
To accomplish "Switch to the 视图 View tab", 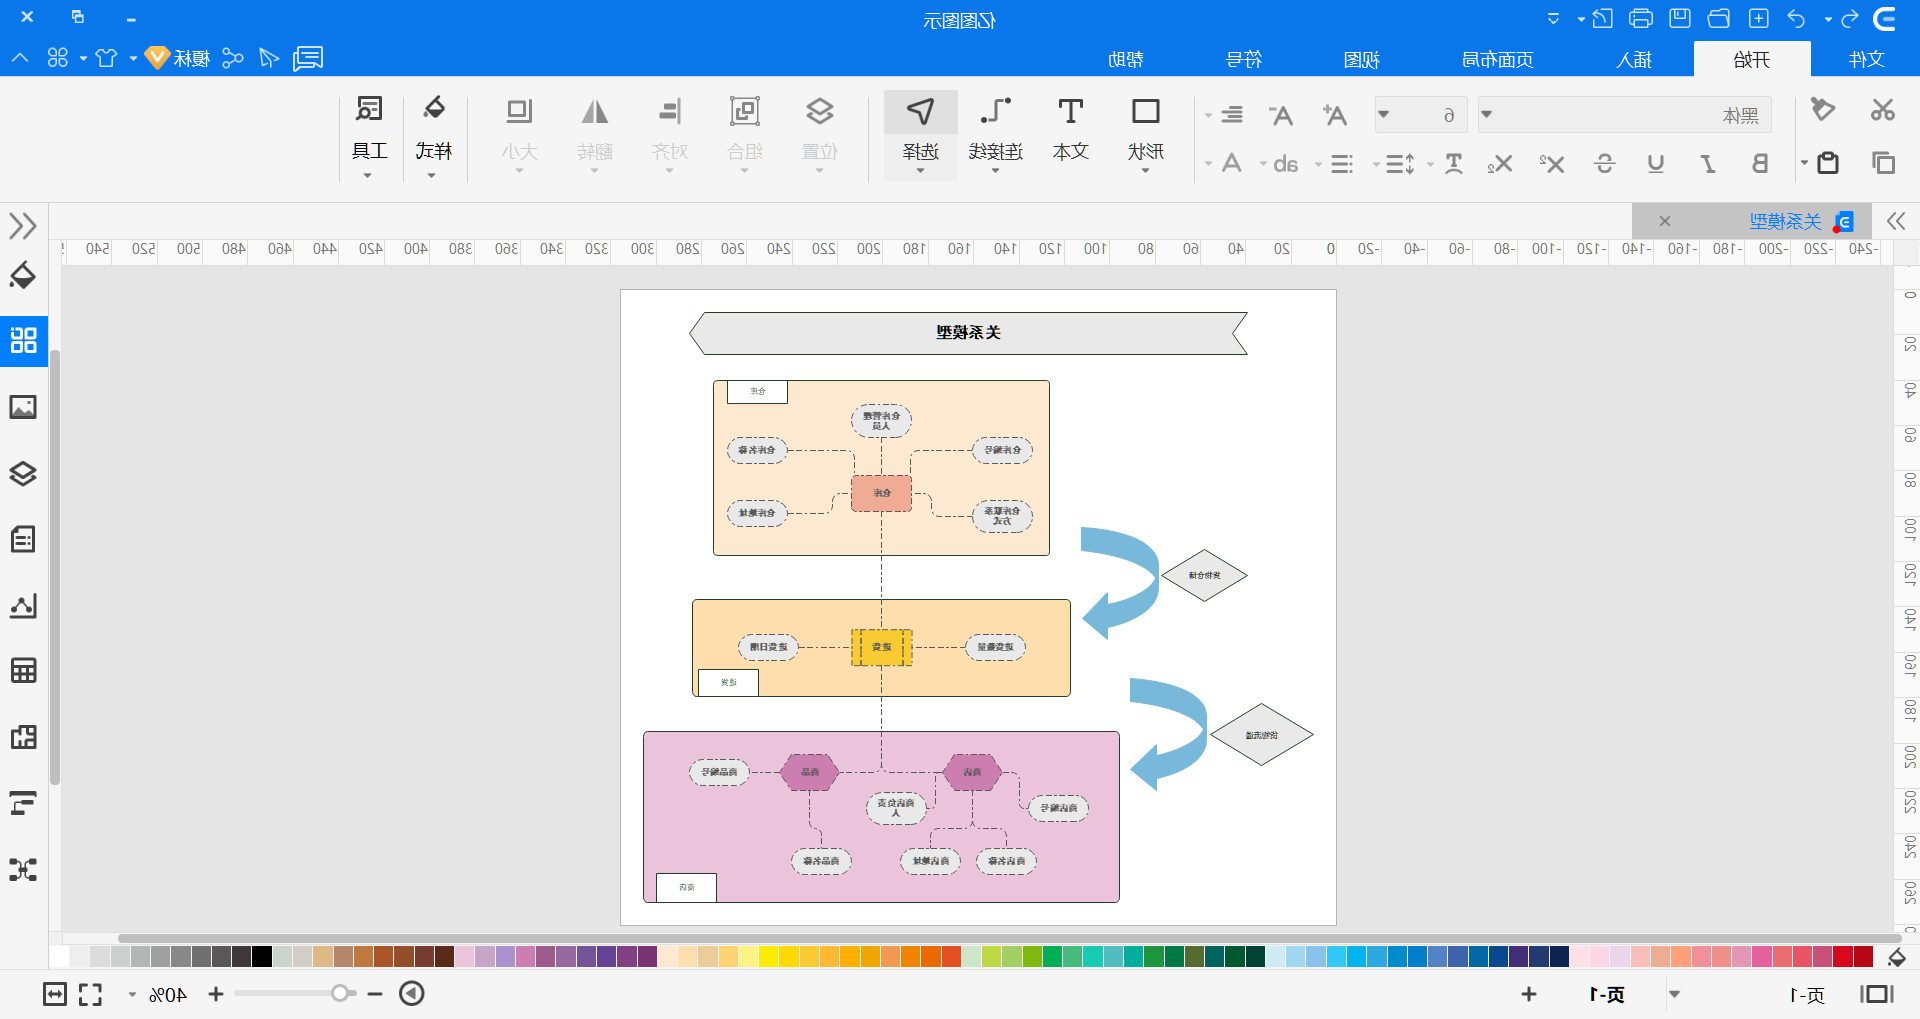I will tap(1362, 59).
